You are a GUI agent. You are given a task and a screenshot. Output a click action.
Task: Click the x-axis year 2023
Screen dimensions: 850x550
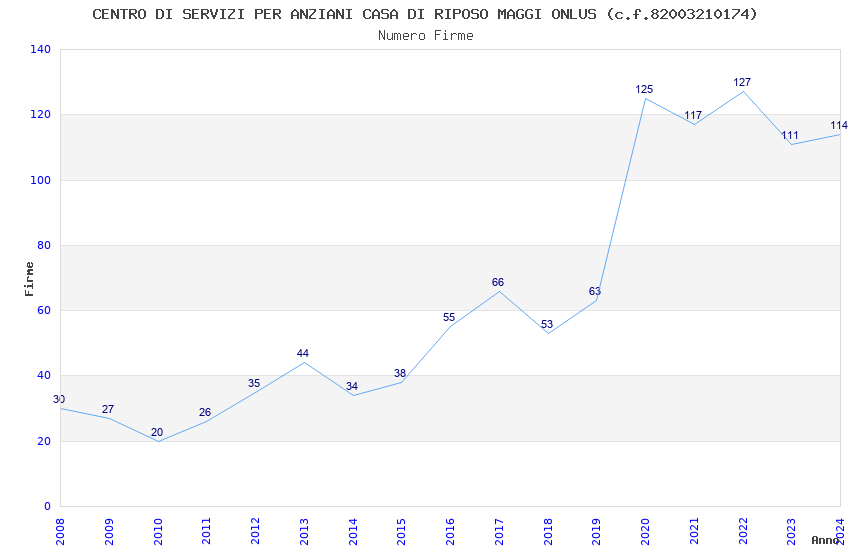[791, 531]
